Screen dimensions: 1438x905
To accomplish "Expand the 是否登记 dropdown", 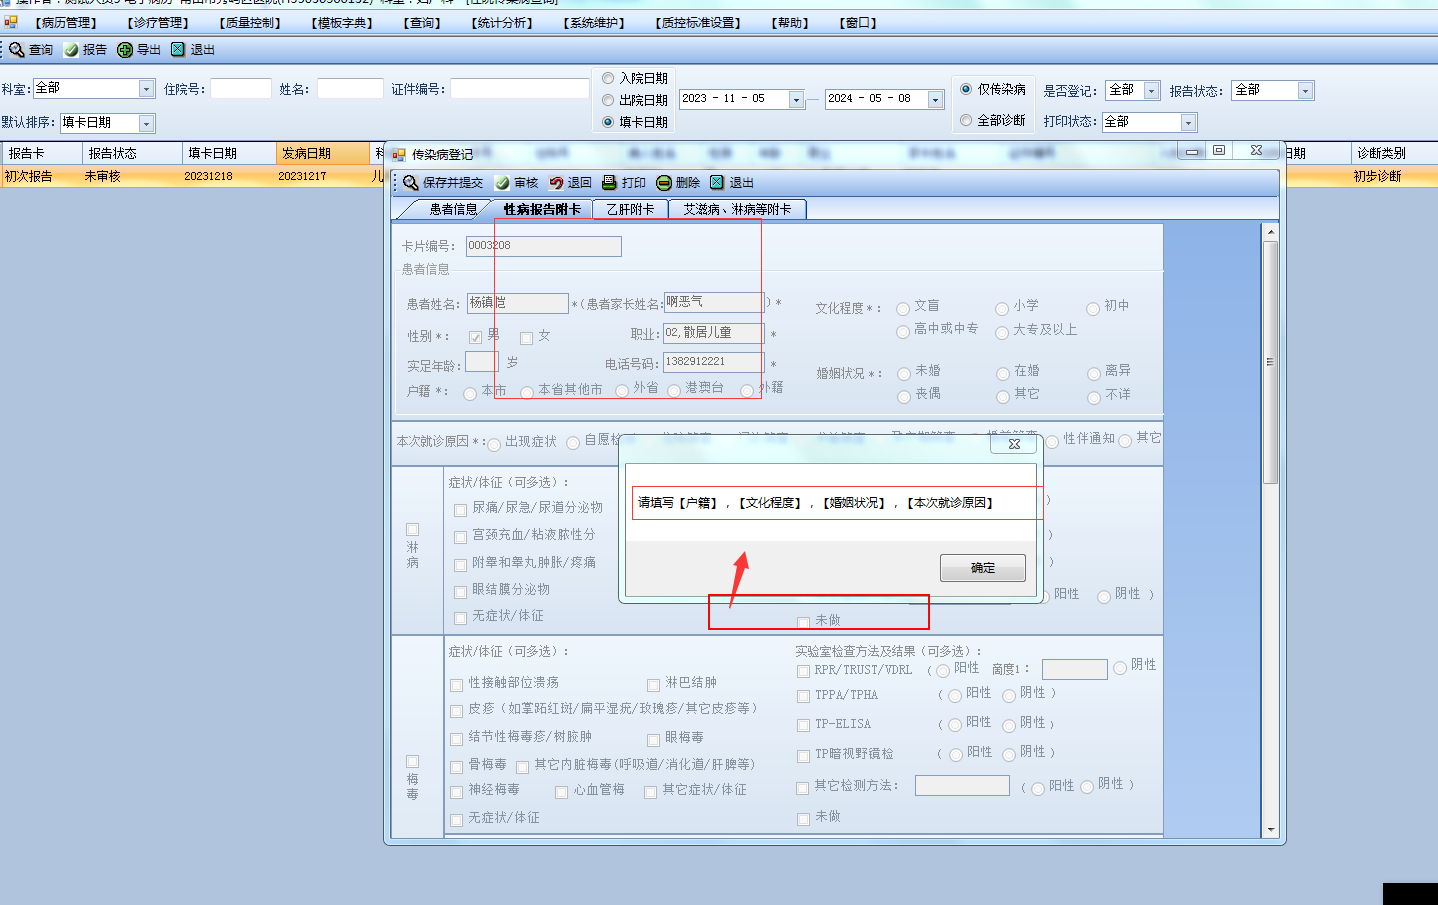I will click(1152, 91).
